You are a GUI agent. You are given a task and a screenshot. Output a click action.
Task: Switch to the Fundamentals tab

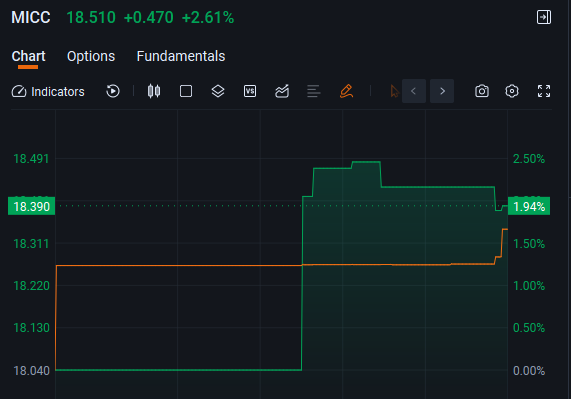(x=181, y=56)
